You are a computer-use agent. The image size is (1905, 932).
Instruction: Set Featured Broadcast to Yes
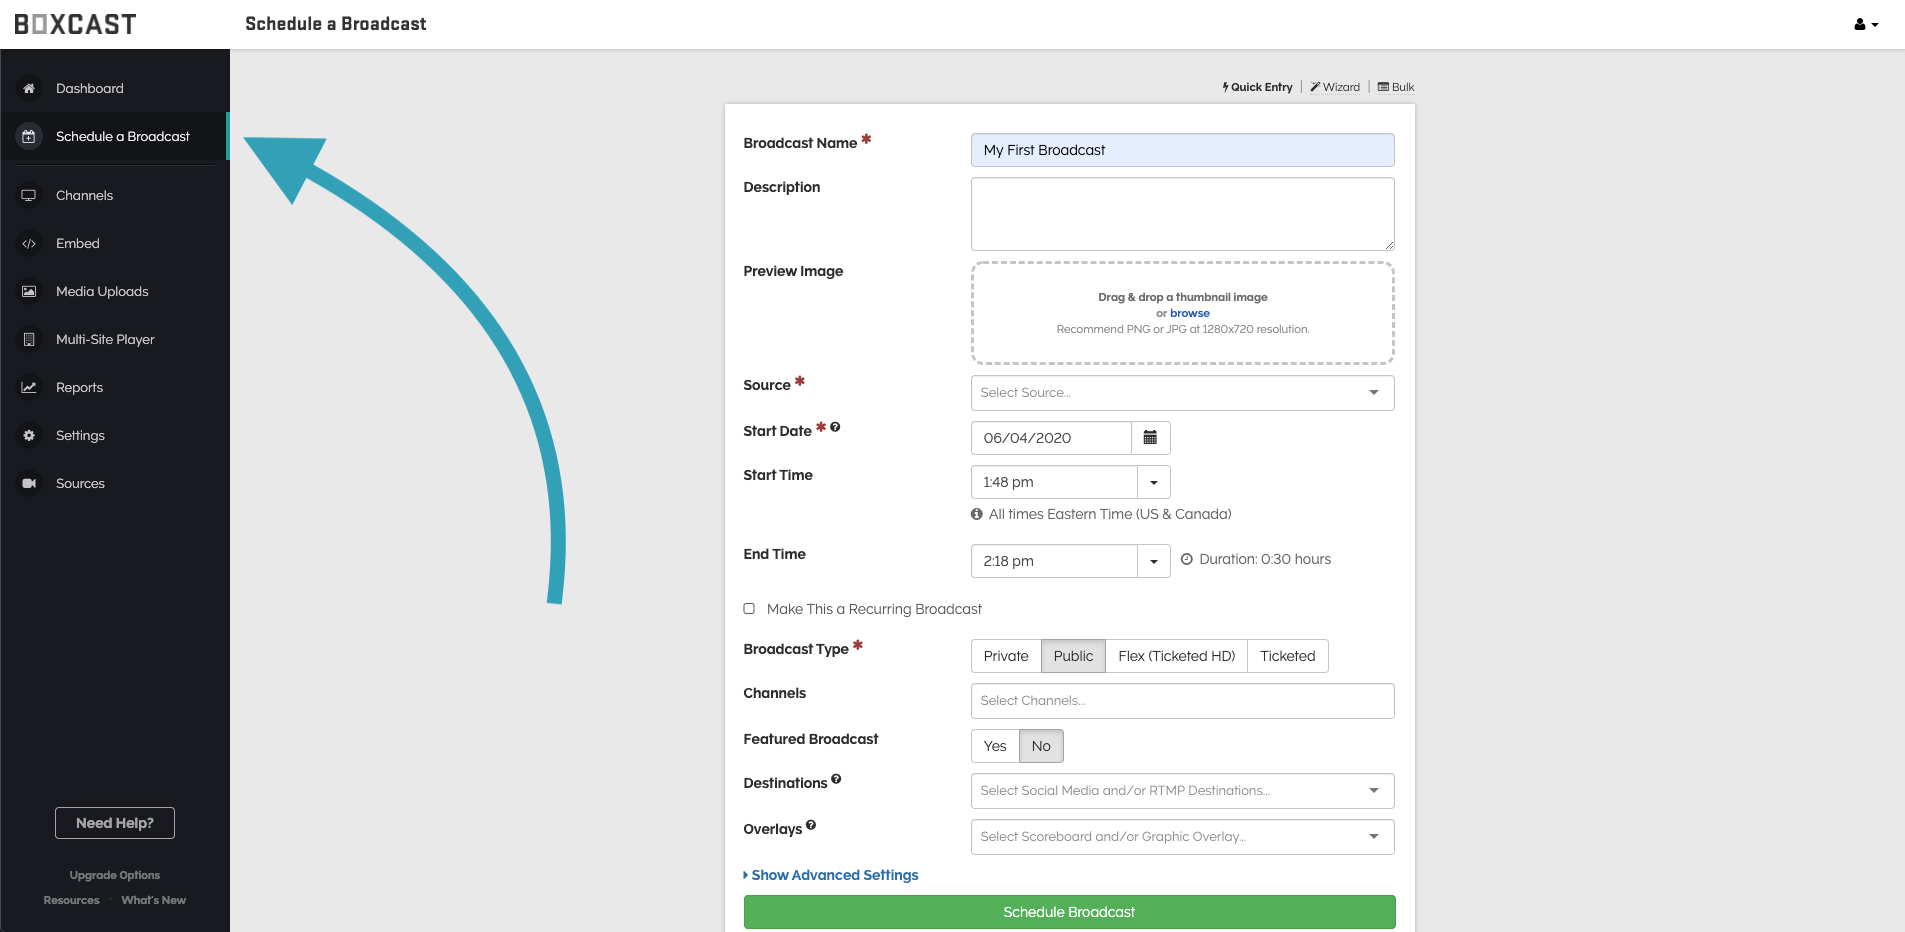click(994, 746)
